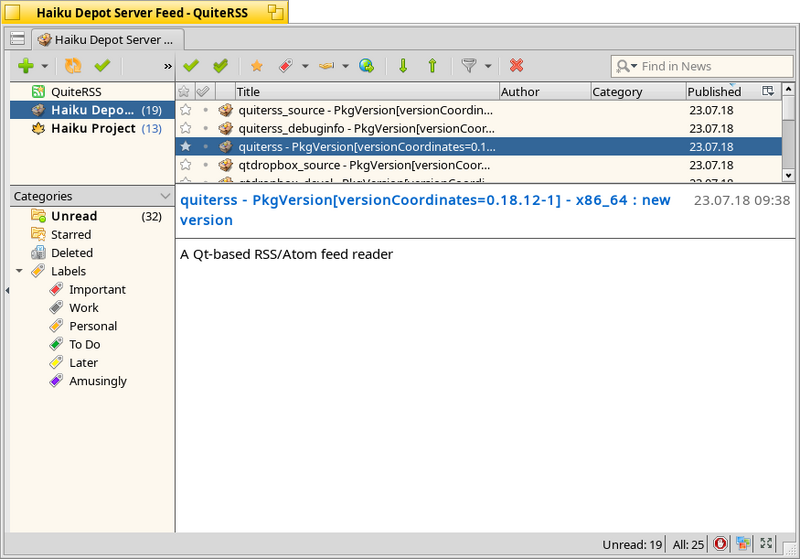The height and width of the screenshot is (559, 800).
Task: Mark selected news read with single checkmark
Action: (x=191, y=66)
